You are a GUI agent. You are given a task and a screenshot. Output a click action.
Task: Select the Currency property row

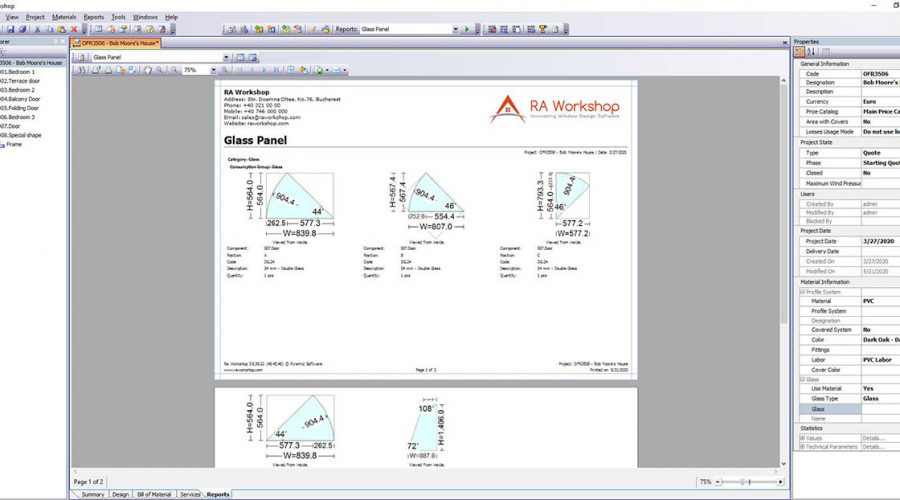click(x=849, y=102)
